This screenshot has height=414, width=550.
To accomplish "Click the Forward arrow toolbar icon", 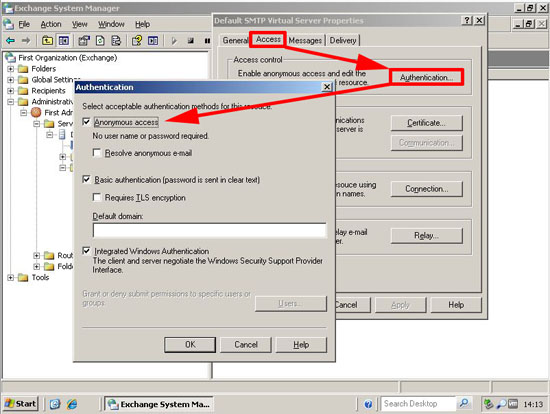I will click(26, 41).
